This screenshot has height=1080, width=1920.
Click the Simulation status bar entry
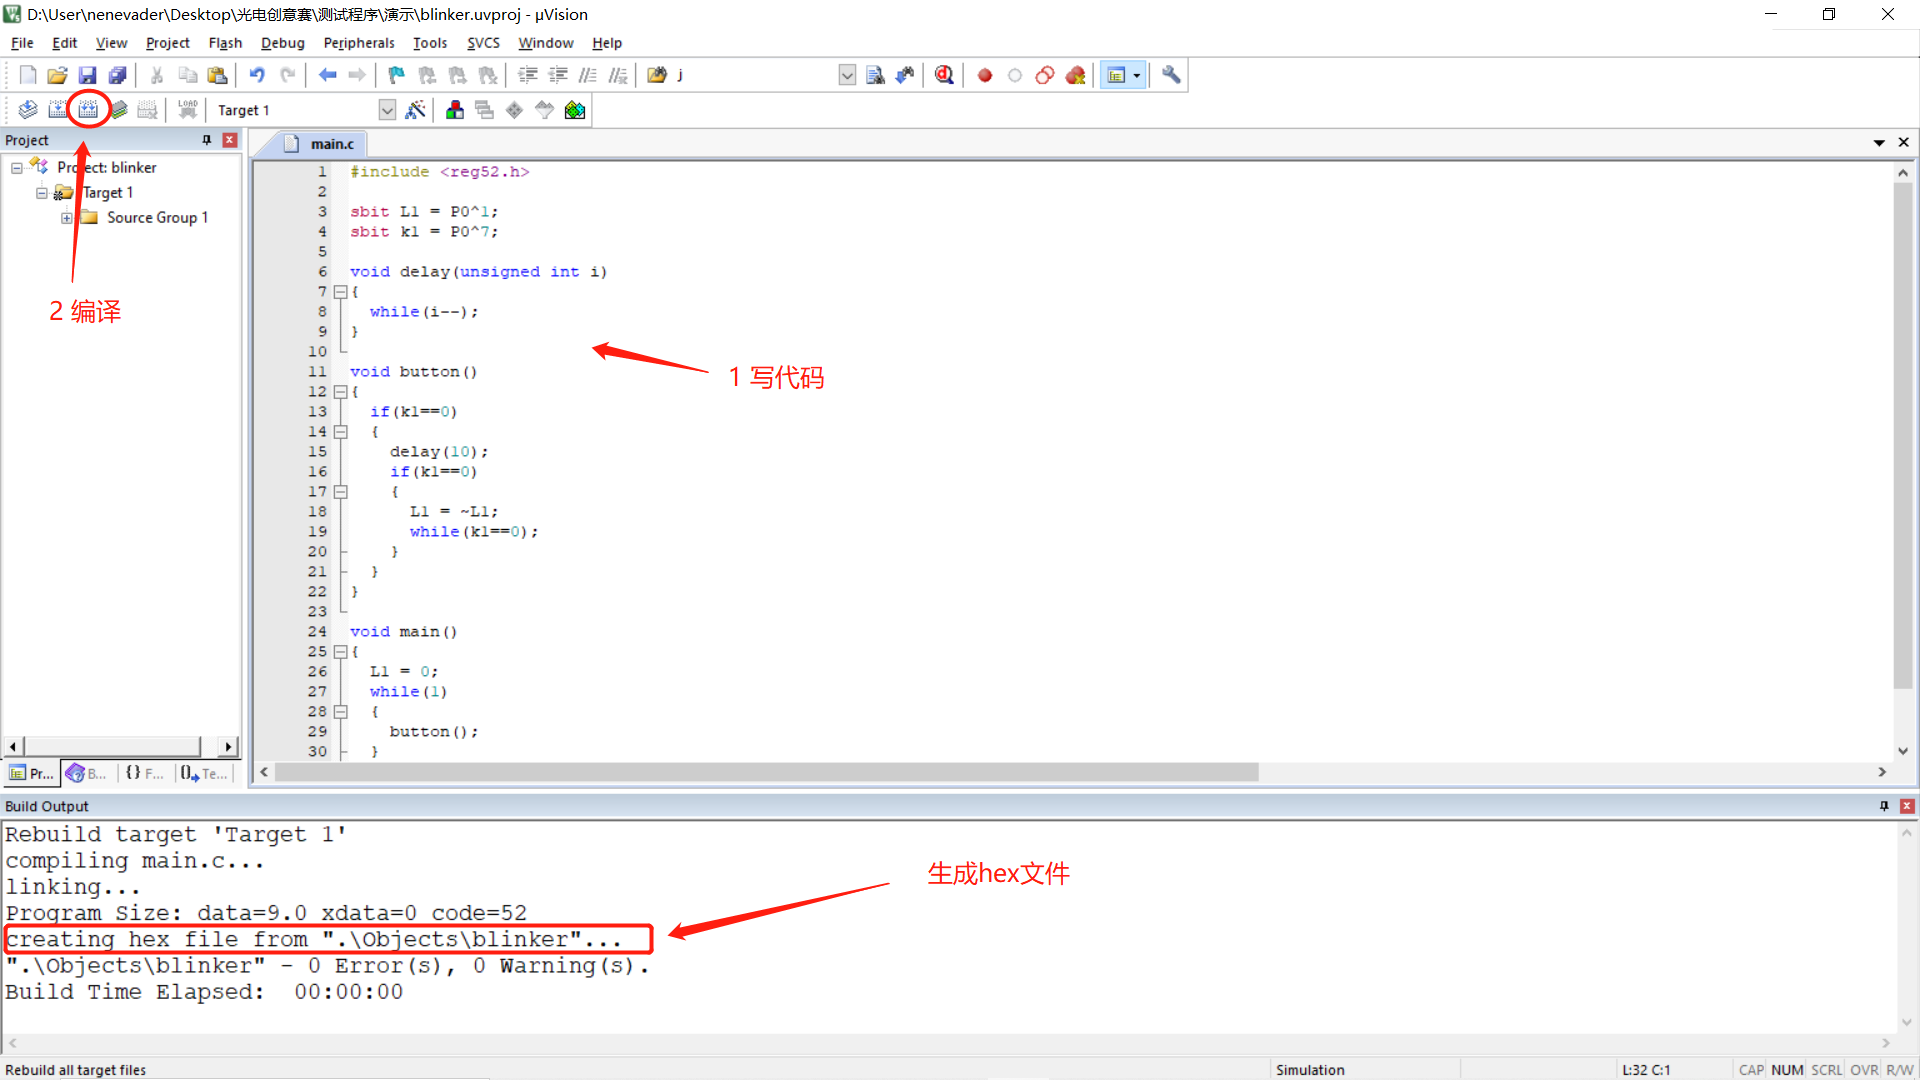1310,1070
